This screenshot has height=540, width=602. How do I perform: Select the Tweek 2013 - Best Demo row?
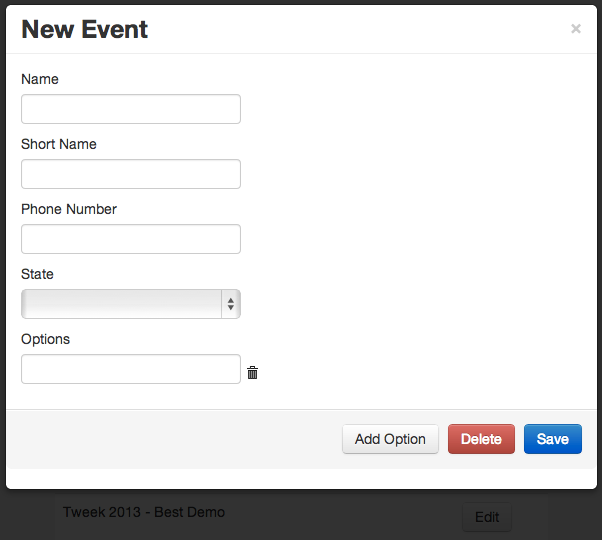pyautogui.click(x=144, y=512)
